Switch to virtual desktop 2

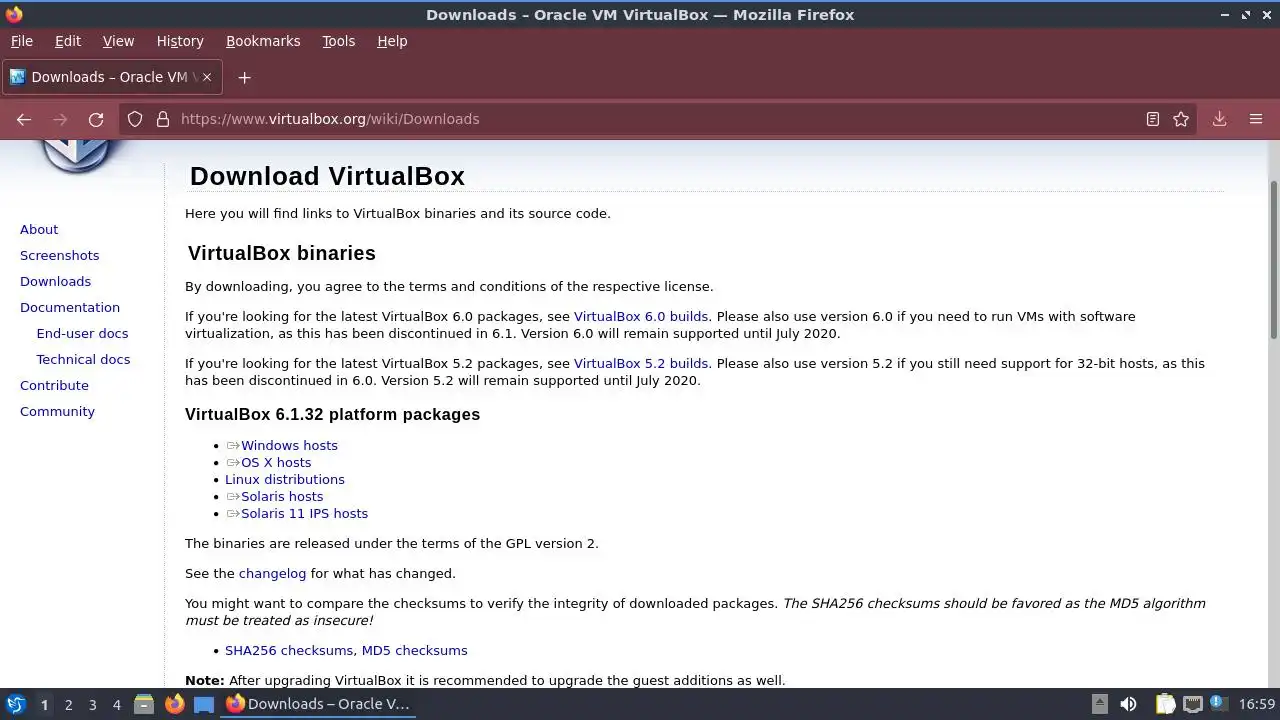(68, 704)
